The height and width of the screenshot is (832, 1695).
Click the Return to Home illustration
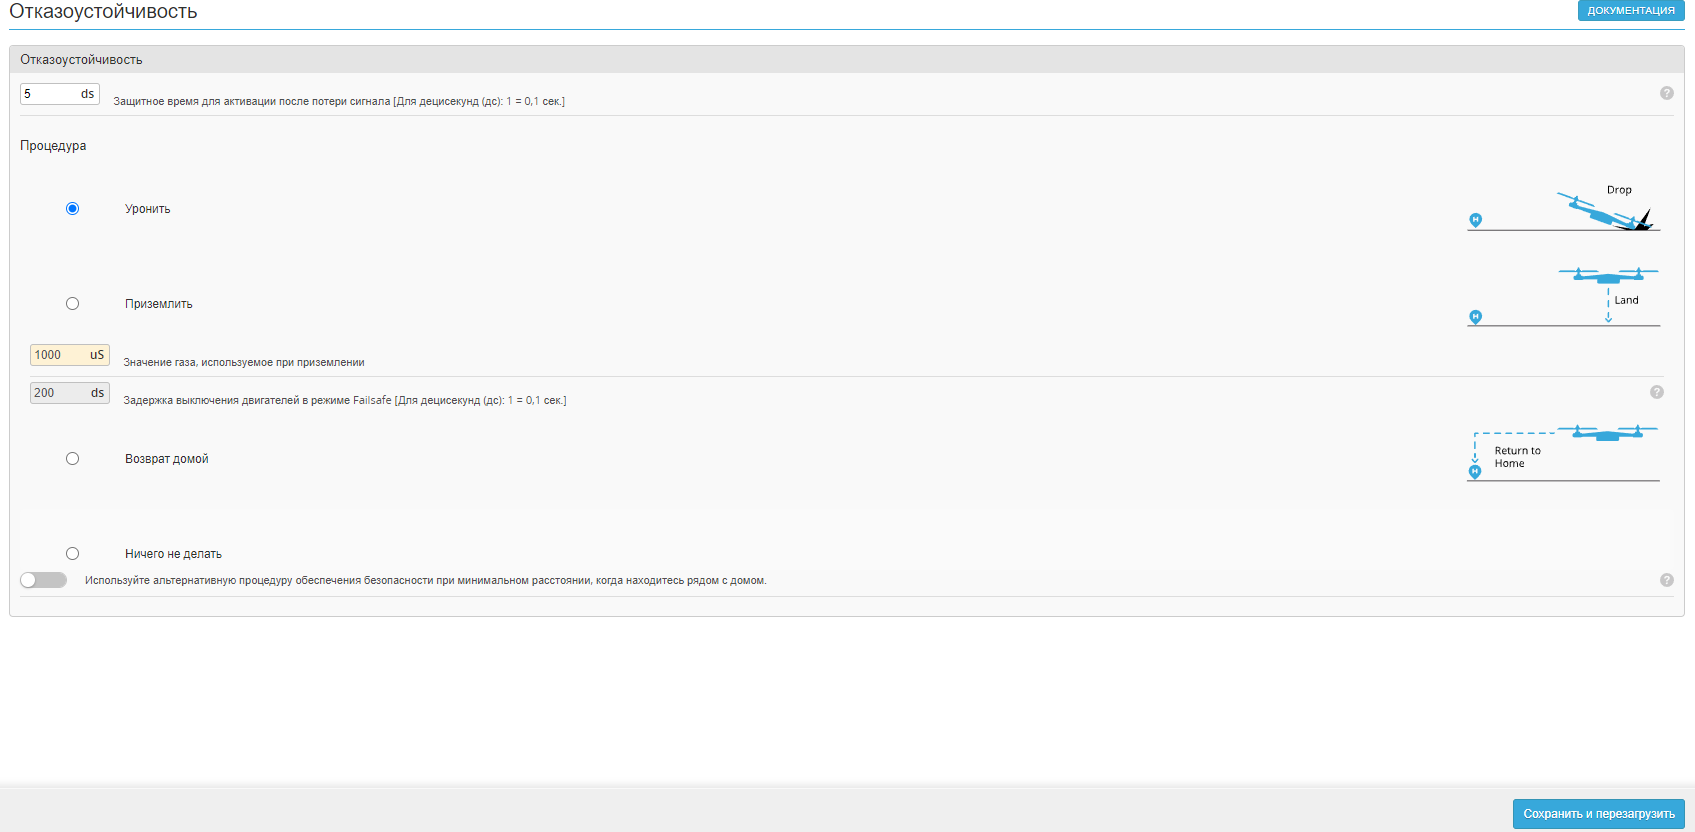[1563, 453]
